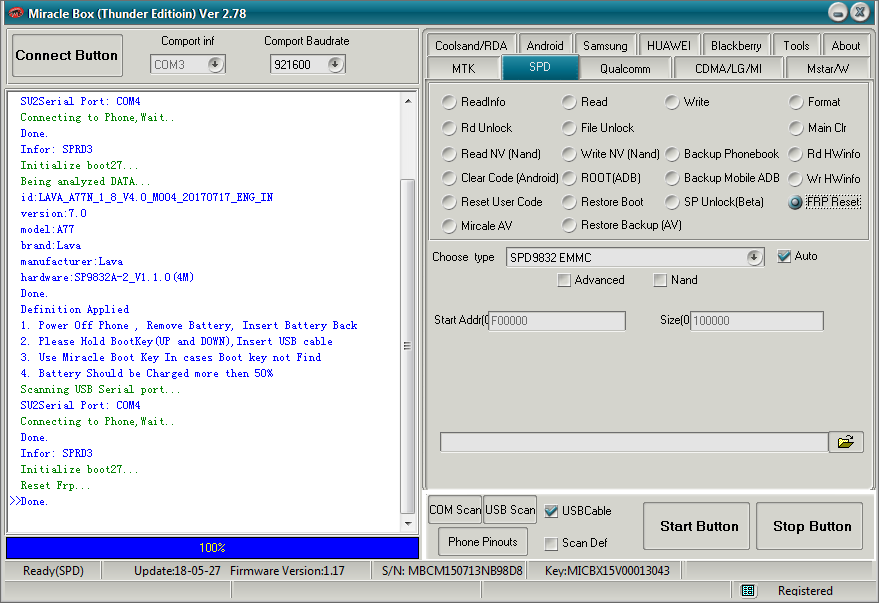Select the SPD tab
The height and width of the screenshot is (603, 879).
click(540, 67)
